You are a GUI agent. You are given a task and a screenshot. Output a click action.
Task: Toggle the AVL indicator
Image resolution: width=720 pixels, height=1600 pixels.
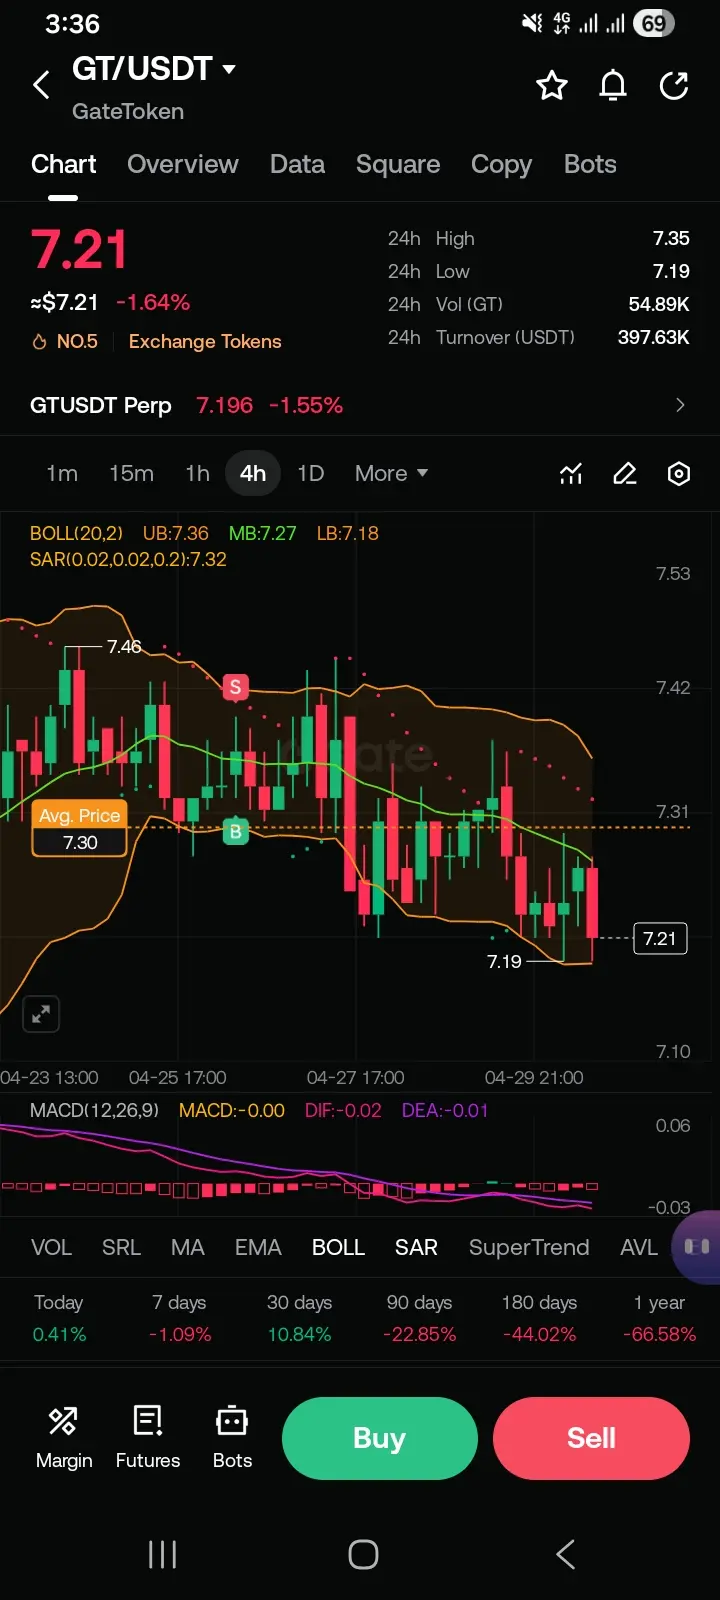(639, 1247)
